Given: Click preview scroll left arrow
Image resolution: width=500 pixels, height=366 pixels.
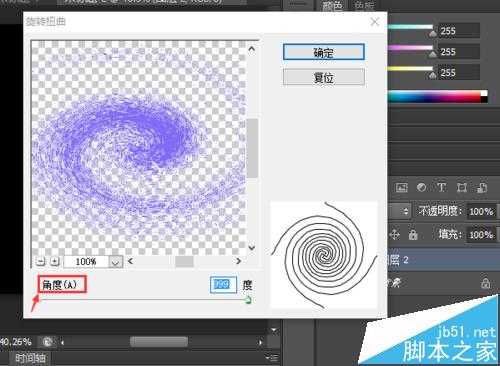Looking at the screenshot, I should [x=131, y=261].
